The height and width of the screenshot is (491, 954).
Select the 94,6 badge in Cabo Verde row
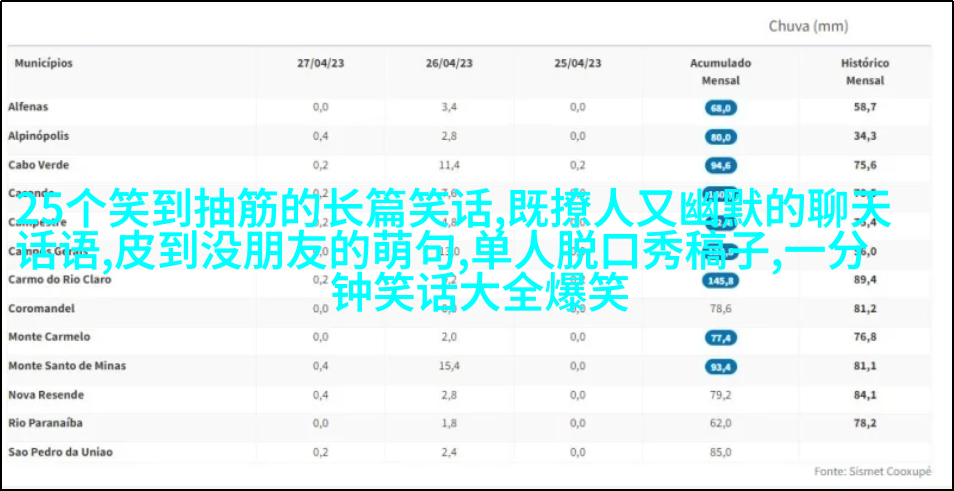[x=720, y=165]
